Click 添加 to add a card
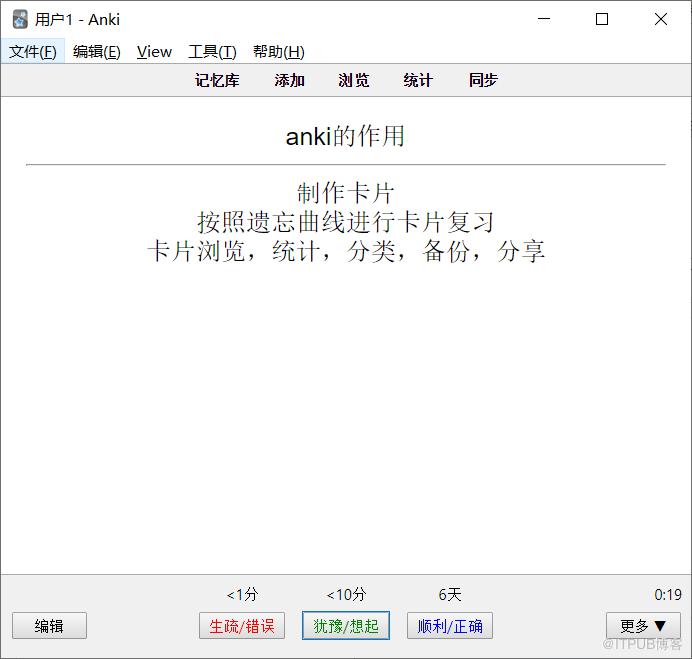 point(290,80)
